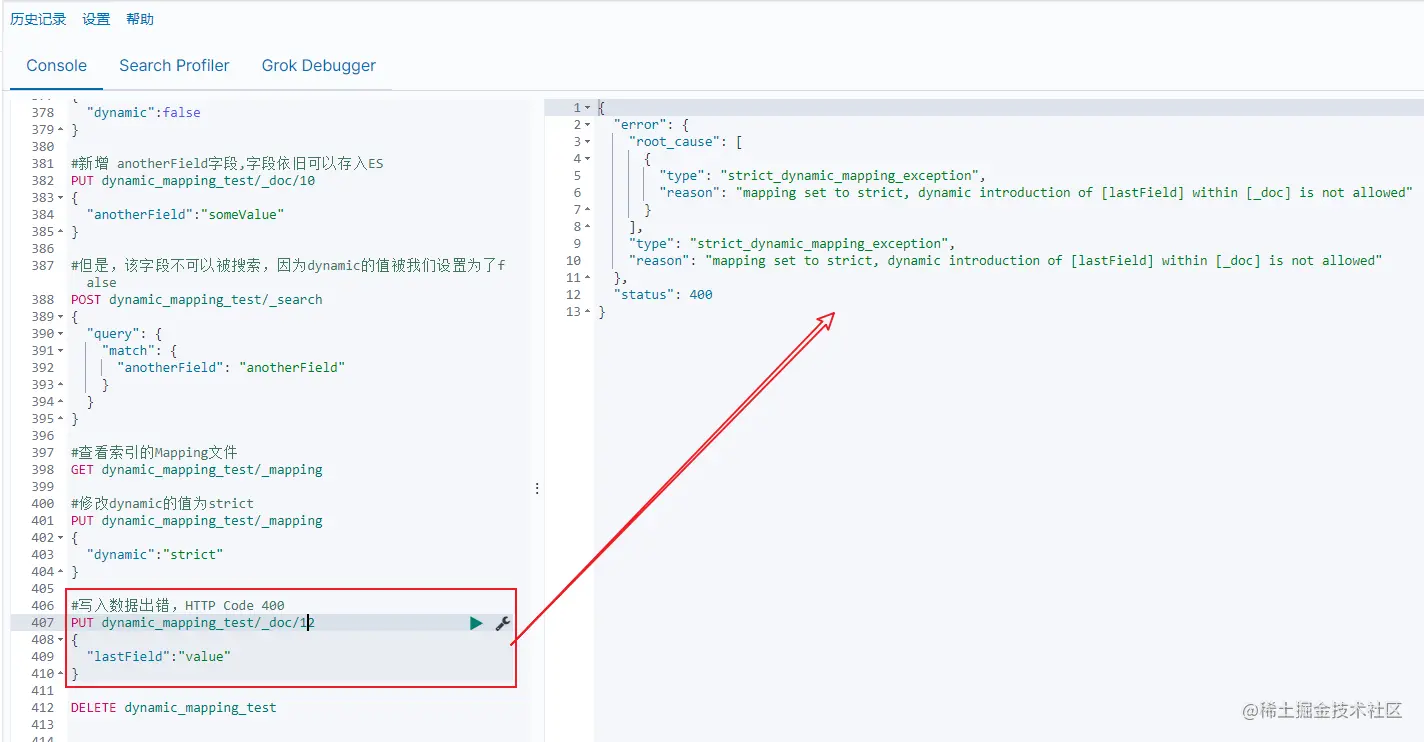
Task: Collapse root_cause fold at response line 3
Action: pos(587,142)
